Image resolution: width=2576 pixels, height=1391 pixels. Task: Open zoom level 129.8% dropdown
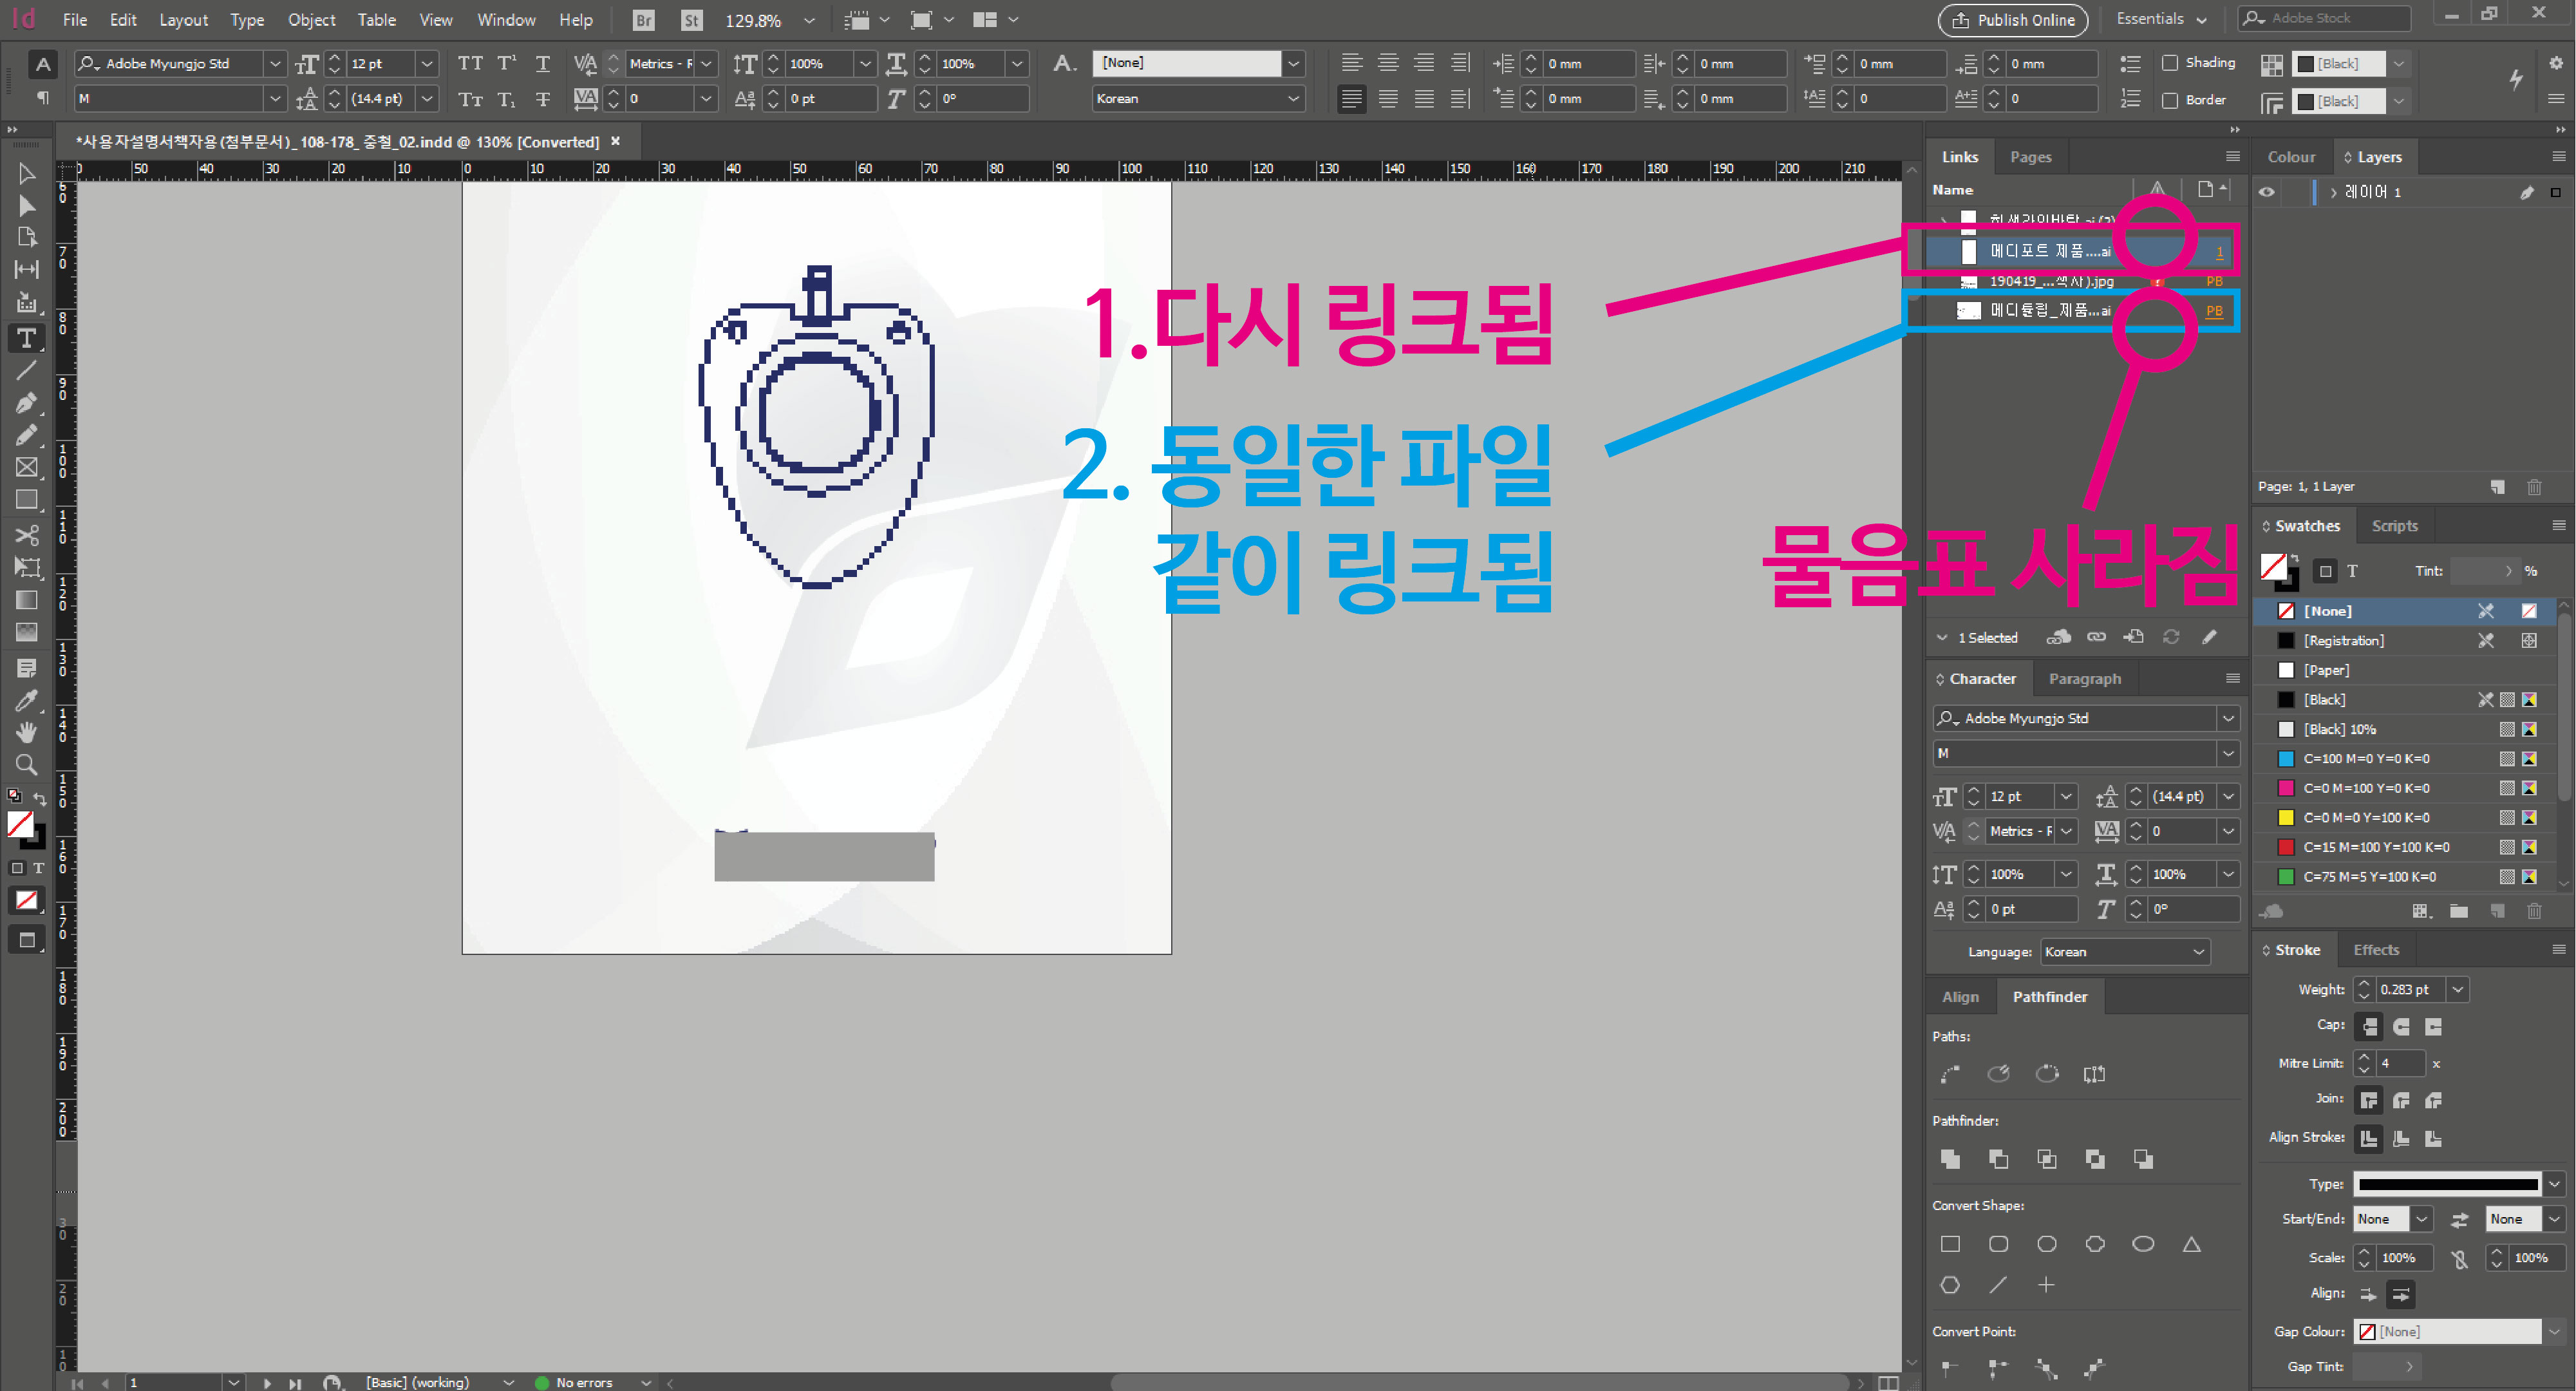[x=809, y=20]
